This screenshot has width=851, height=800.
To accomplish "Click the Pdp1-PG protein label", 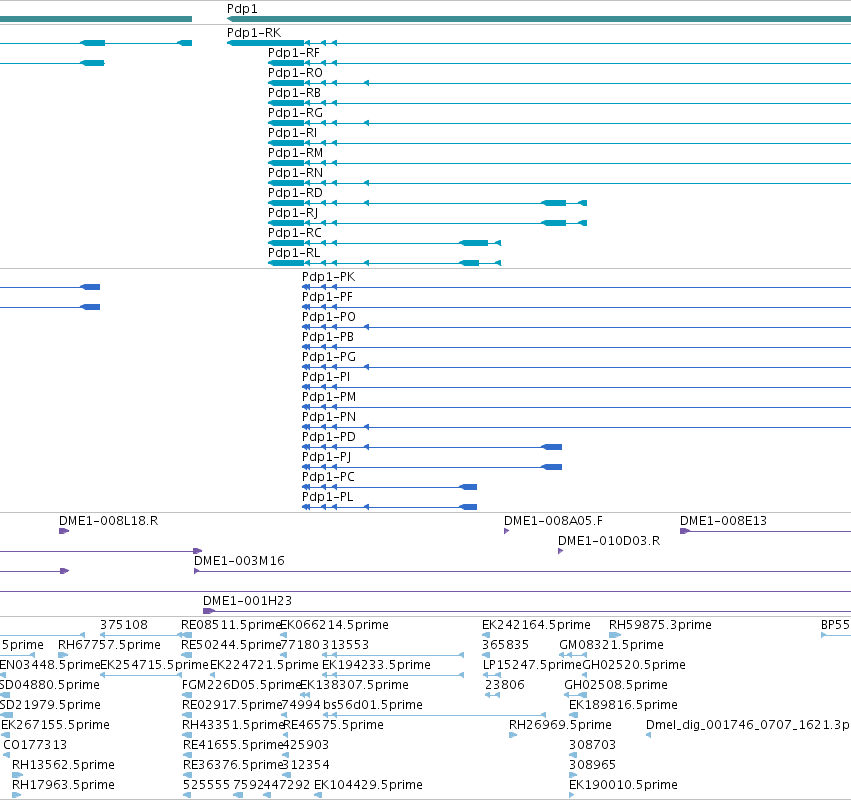I will pos(329,357).
